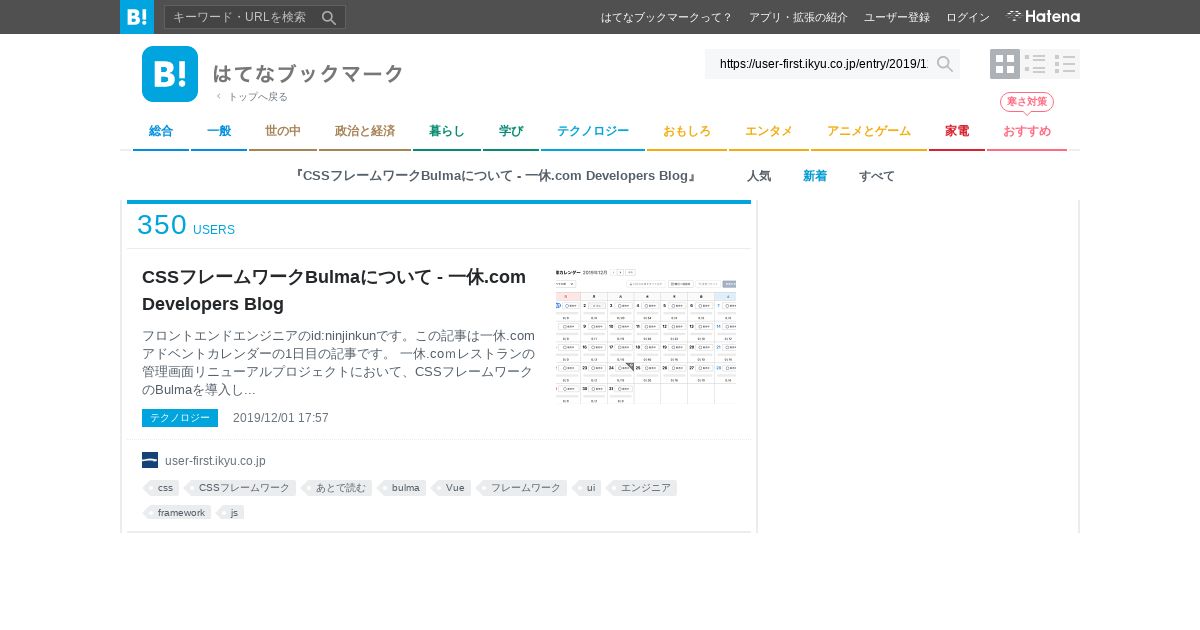Open ユーザー登録 link

(x=897, y=17)
